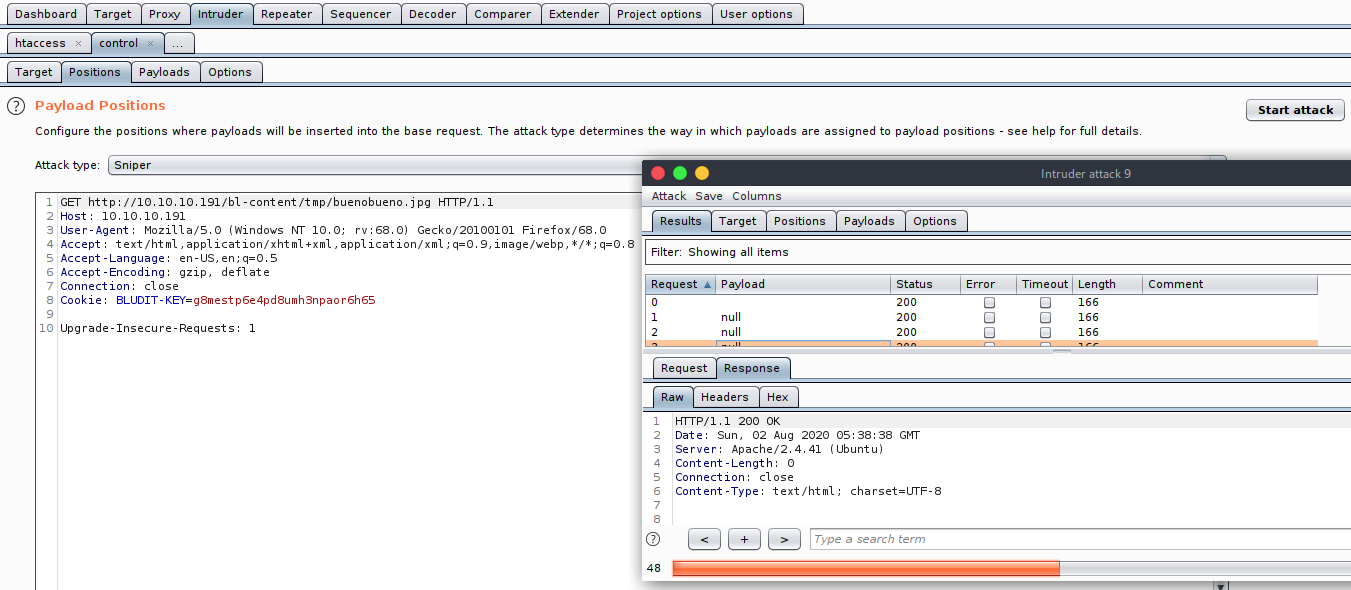The image size is (1351, 590).
Task: Select Positions tab in attack window
Action: [800, 221]
